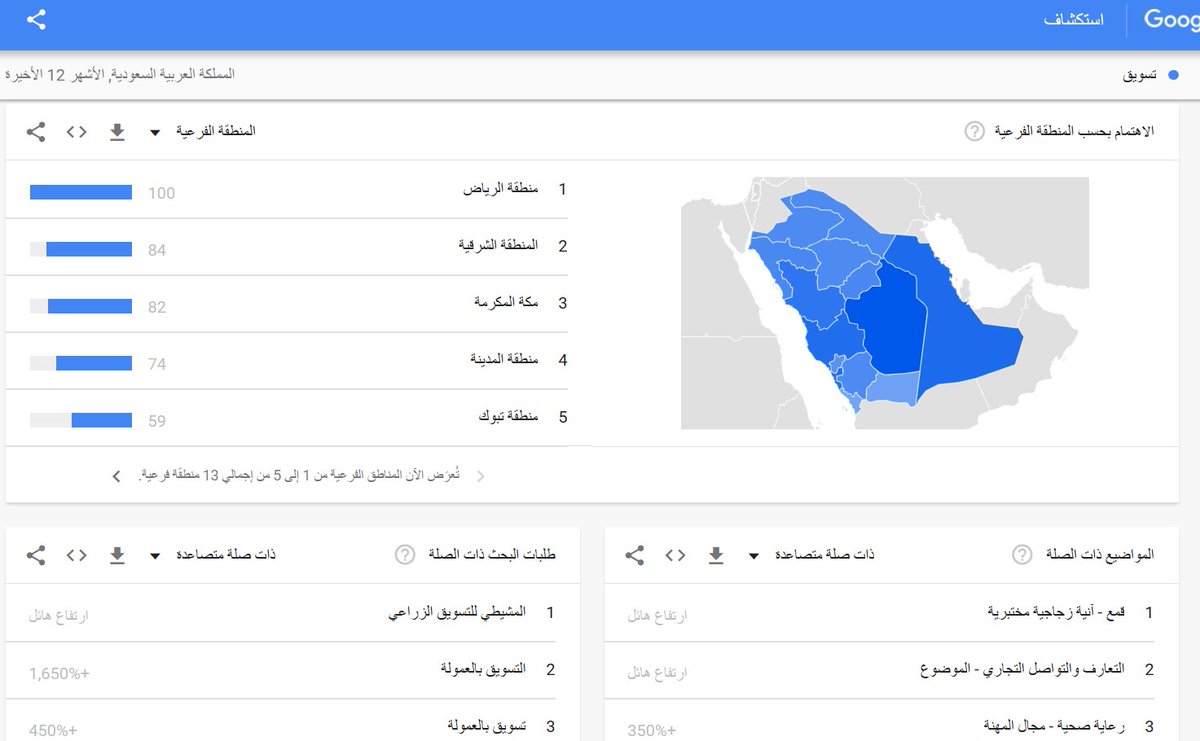Open the topic التعارف والتواصل التجاري
Image resolution: width=1200 pixels, height=741 pixels.
(1023, 670)
